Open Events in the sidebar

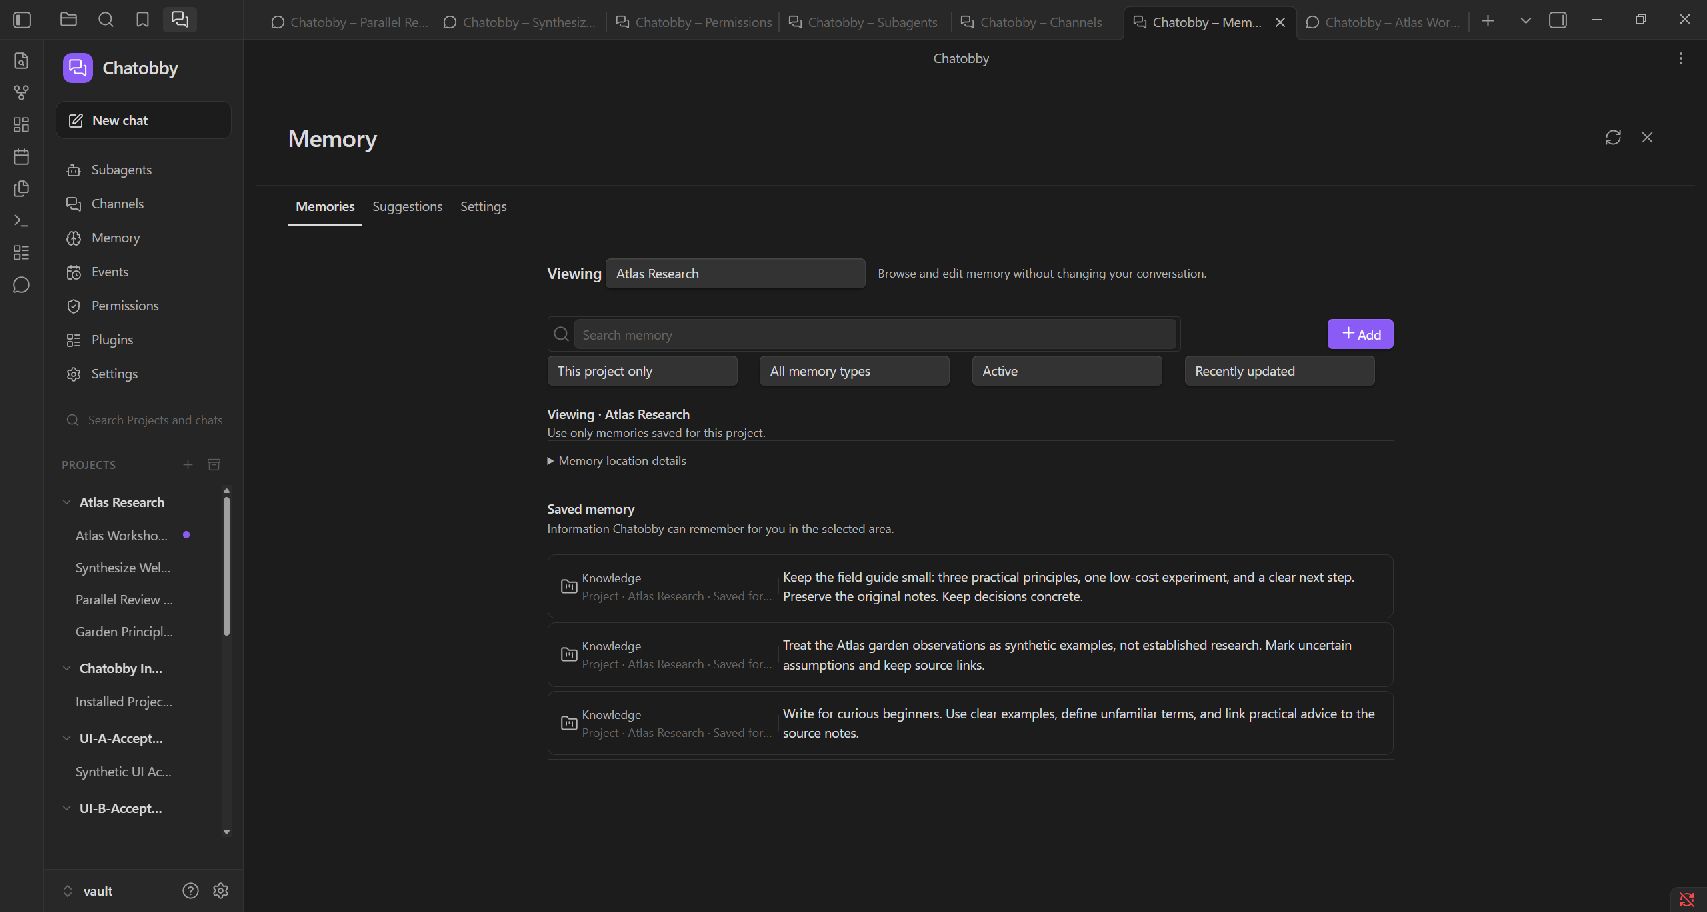(143, 272)
